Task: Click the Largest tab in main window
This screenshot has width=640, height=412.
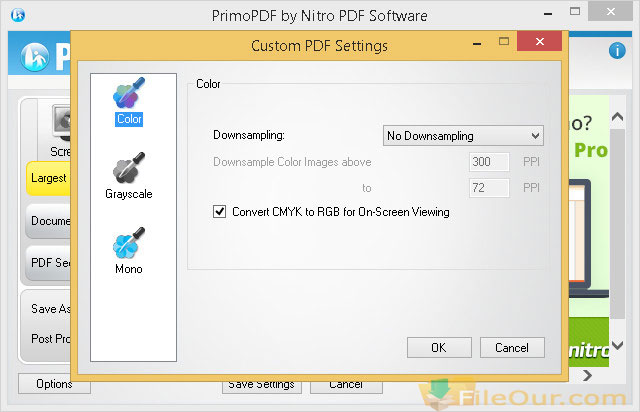Action: click(46, 178)
